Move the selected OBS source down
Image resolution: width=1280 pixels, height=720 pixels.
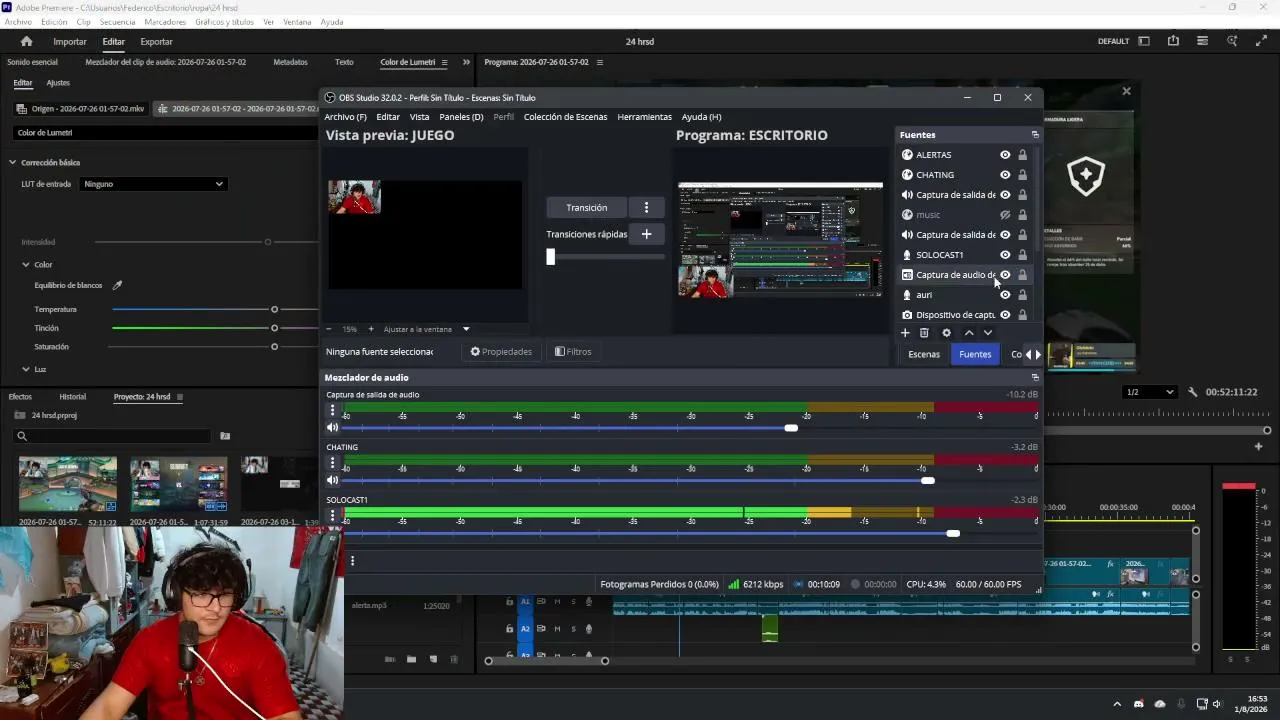click(x=988, y=333)
